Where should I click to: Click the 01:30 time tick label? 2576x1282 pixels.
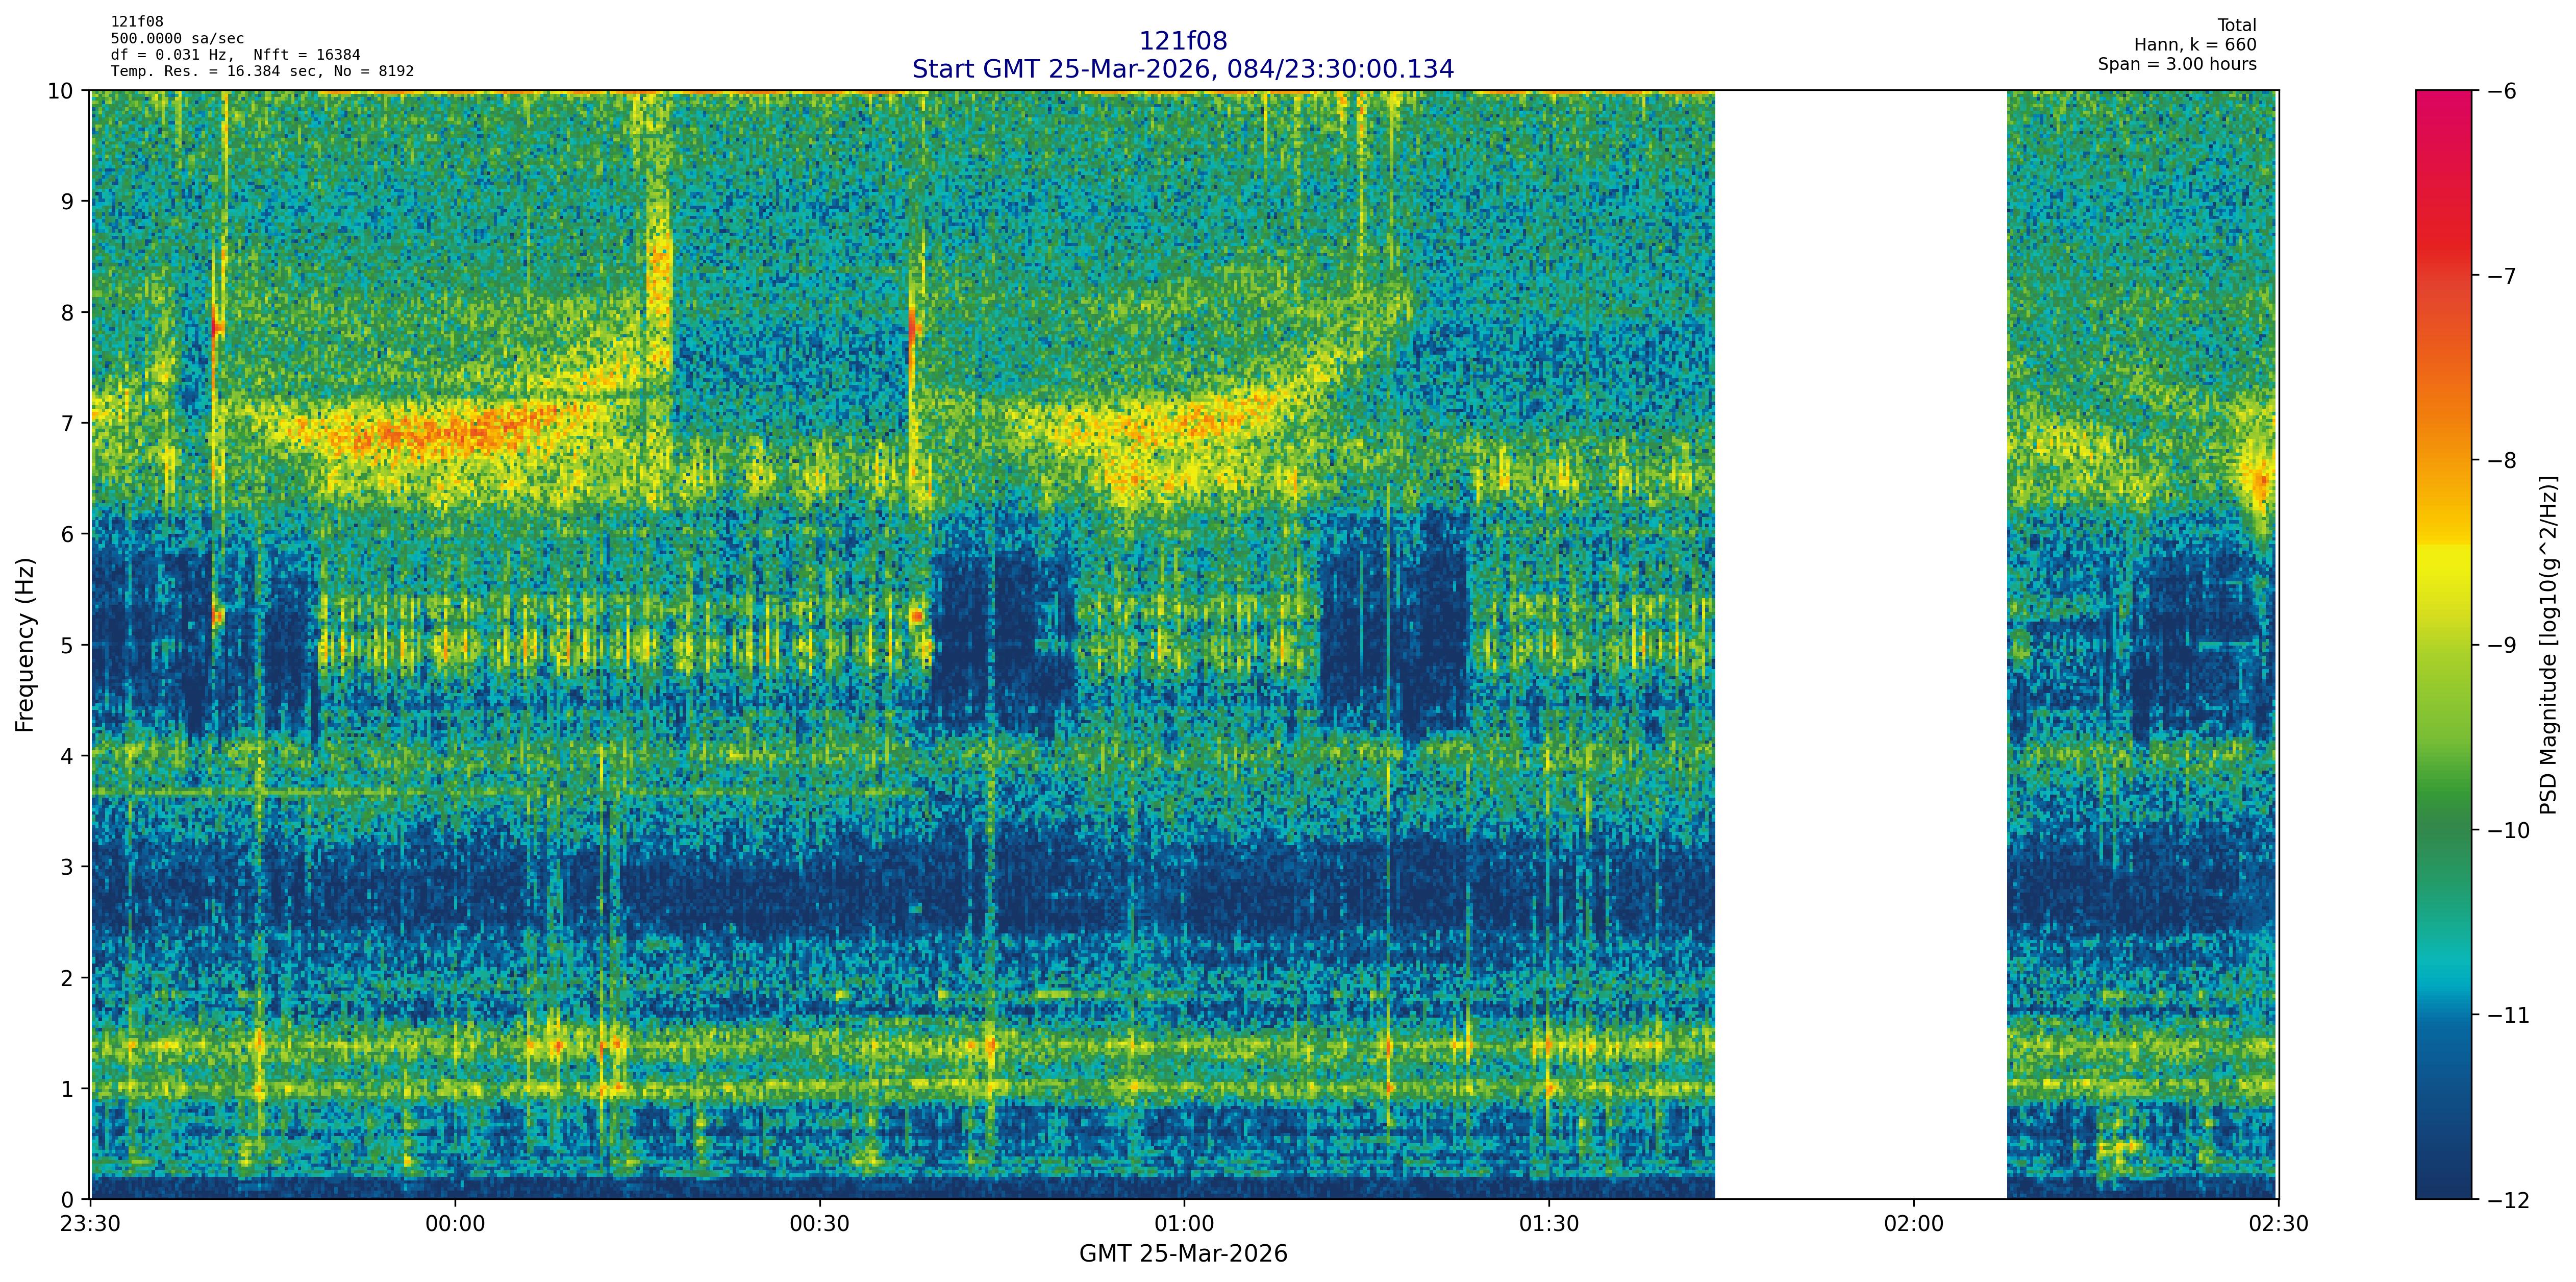coord(1548,1224)
